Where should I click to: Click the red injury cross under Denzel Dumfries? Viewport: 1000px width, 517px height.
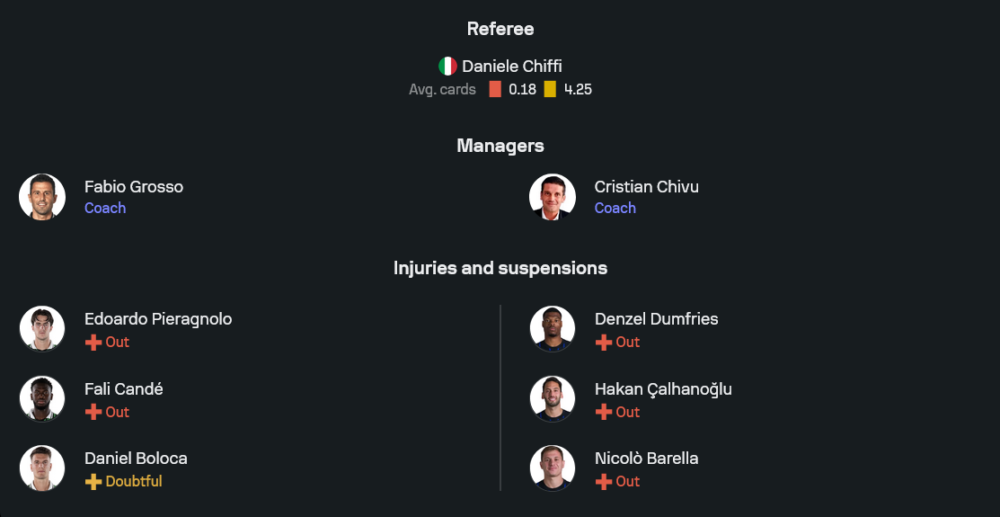[603, 342]
